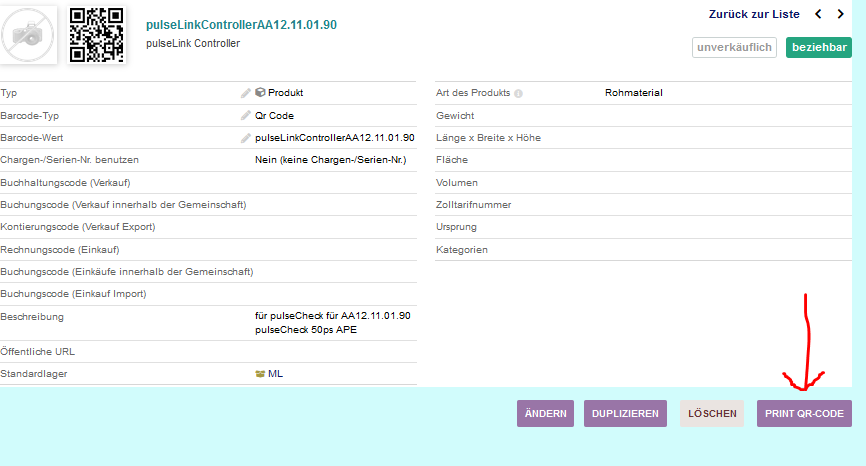This screenshot has height=466, width=866.
Task: Open Zurück zur Liste link
Action: [x=754, y=14]
